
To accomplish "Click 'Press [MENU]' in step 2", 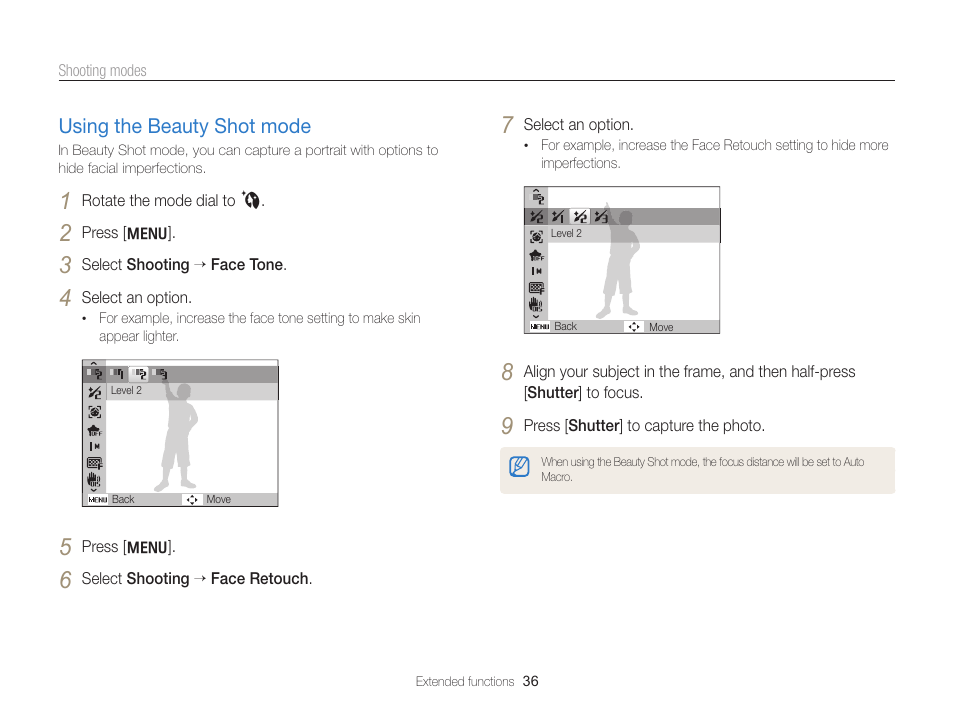I will (128, 233).
